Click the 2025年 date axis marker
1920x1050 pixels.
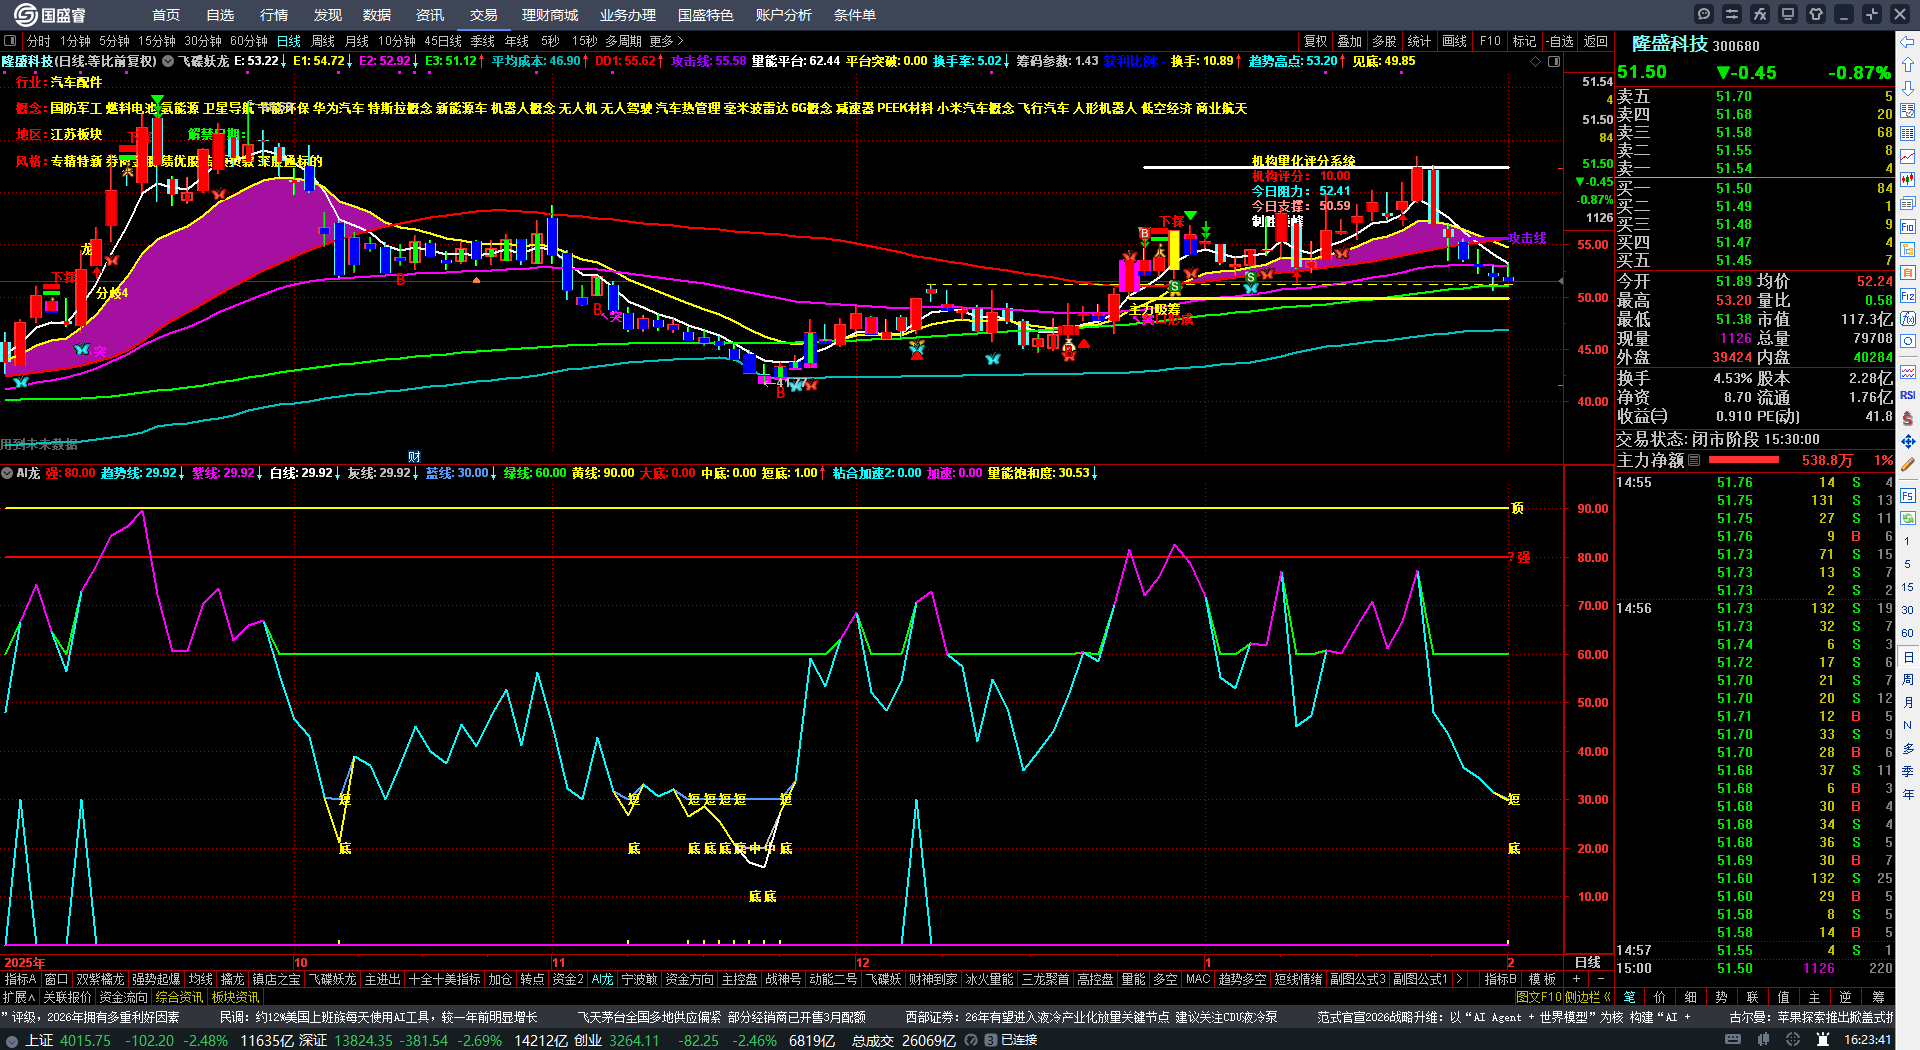[x=24, y=962]
